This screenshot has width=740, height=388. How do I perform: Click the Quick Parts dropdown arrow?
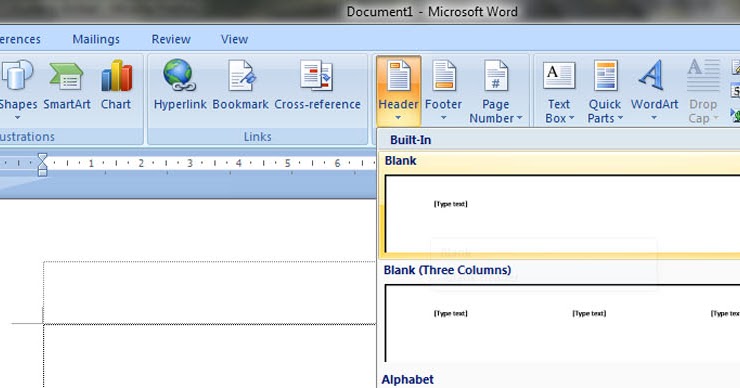tap(620, 118)
